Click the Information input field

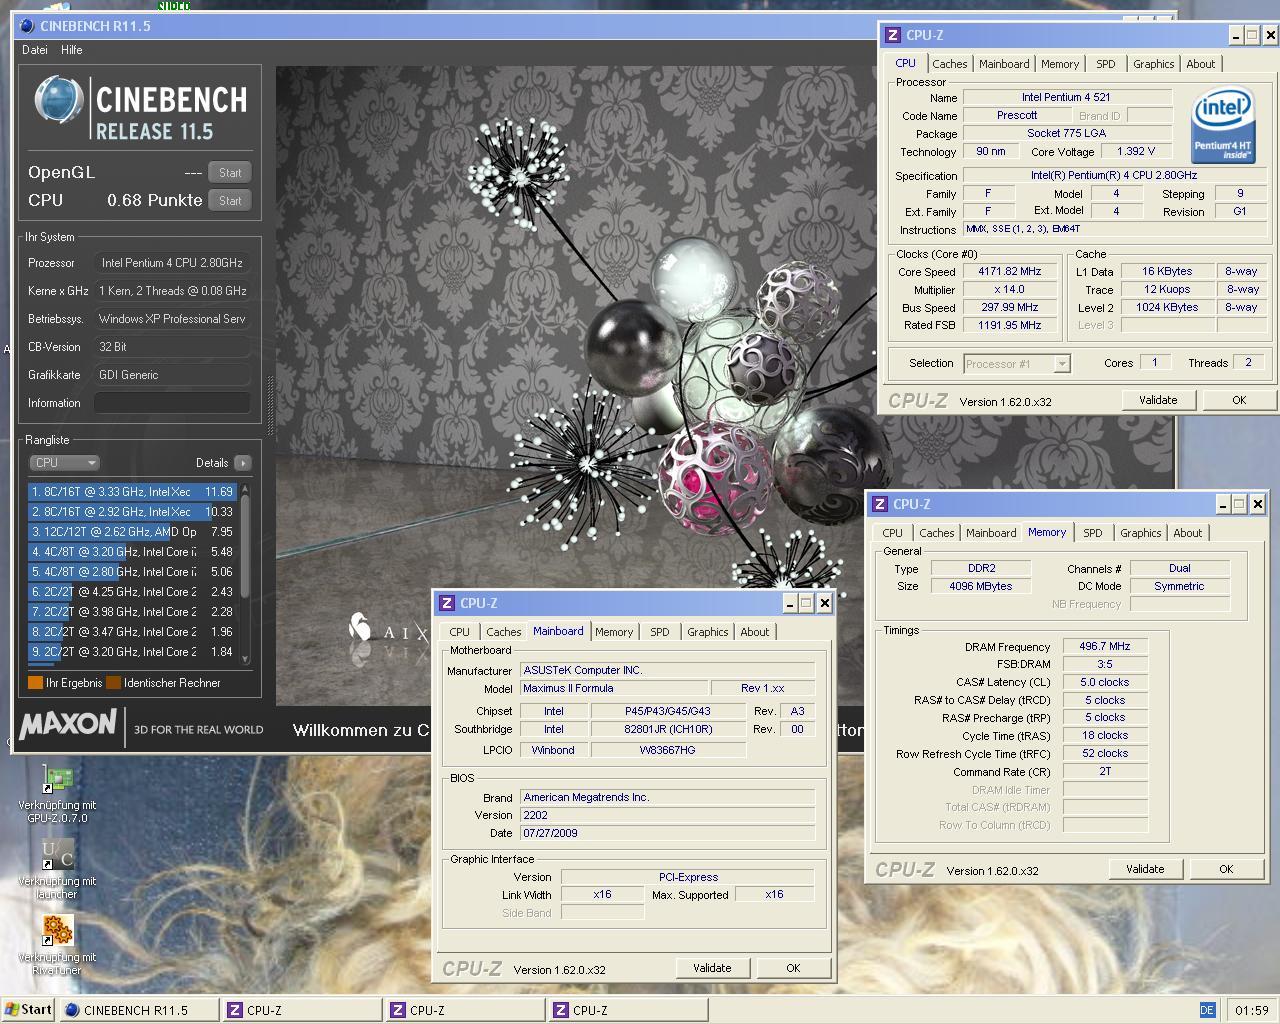click(172, 403)
